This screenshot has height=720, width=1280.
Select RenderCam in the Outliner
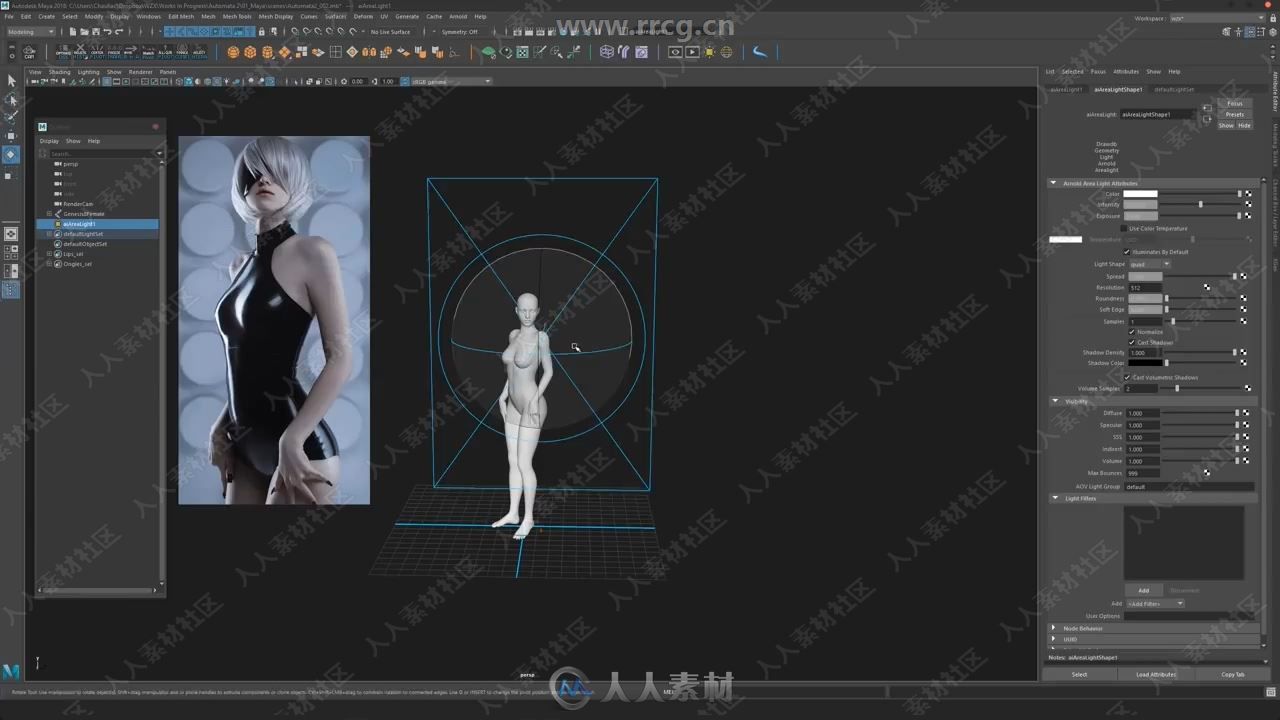78,204
